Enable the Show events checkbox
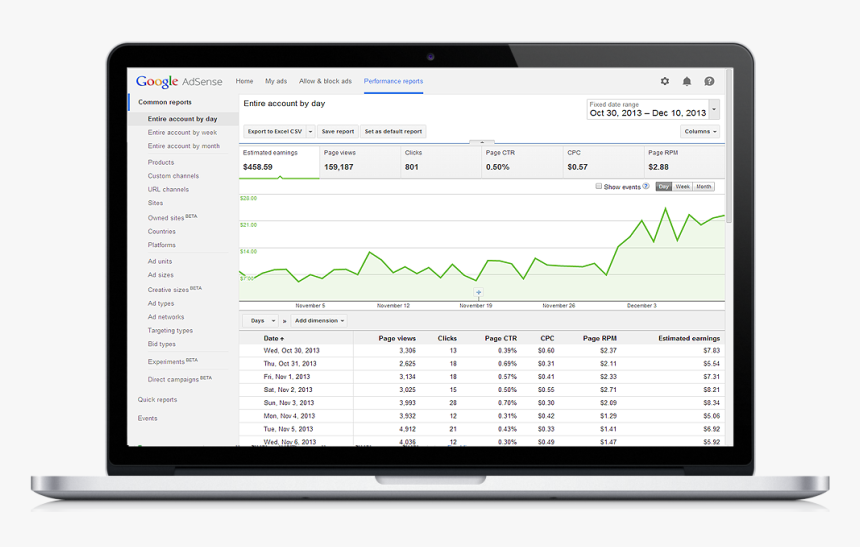 pyautogui.click(x=599, y=186)
